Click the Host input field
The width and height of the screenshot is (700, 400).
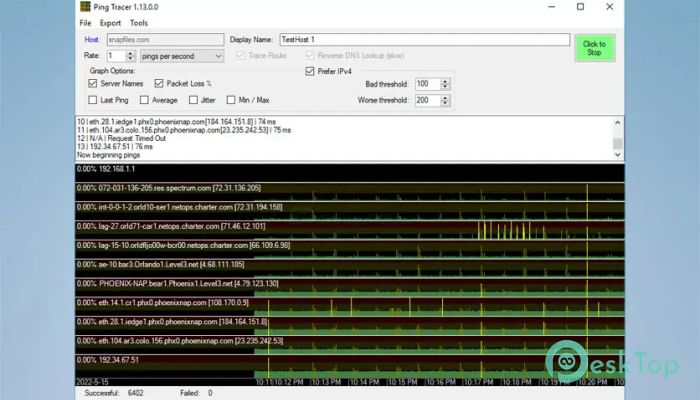[165, 40]
